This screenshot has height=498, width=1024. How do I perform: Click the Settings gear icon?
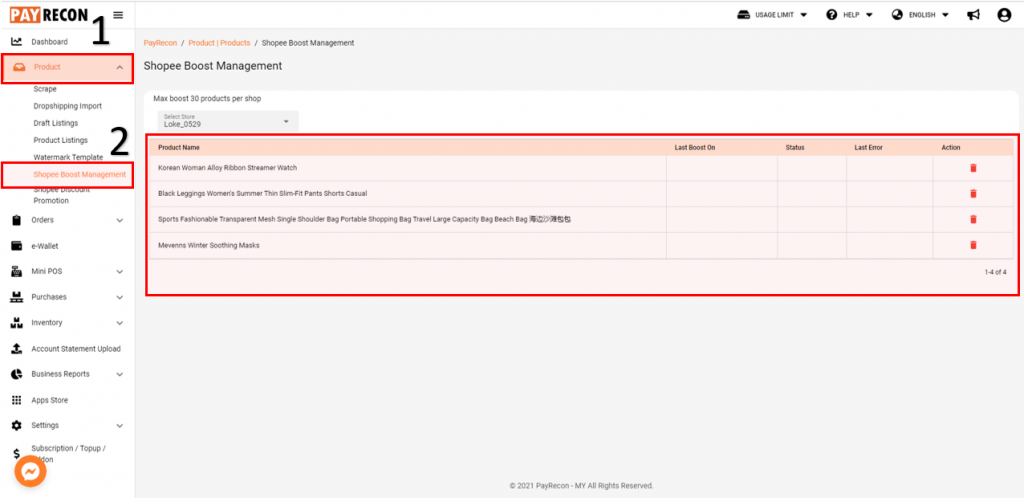(x=17, y=426)
